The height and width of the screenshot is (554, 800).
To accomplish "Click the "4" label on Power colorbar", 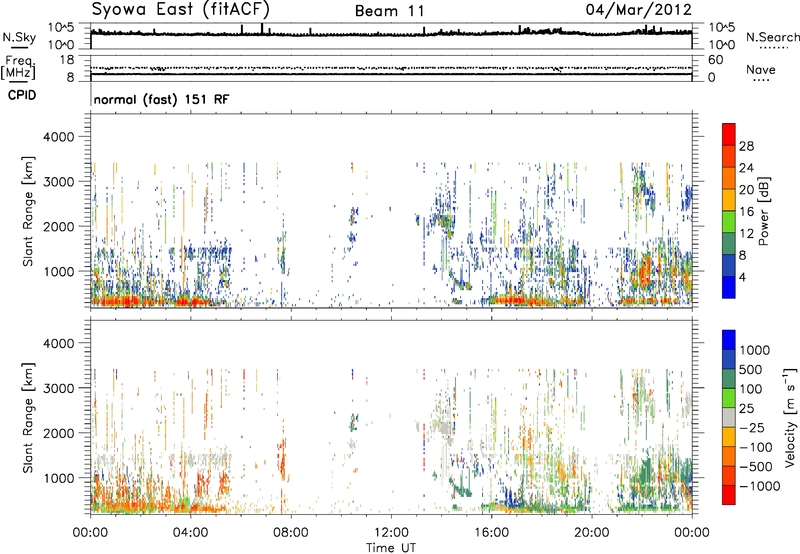I will tap(742, 278).
